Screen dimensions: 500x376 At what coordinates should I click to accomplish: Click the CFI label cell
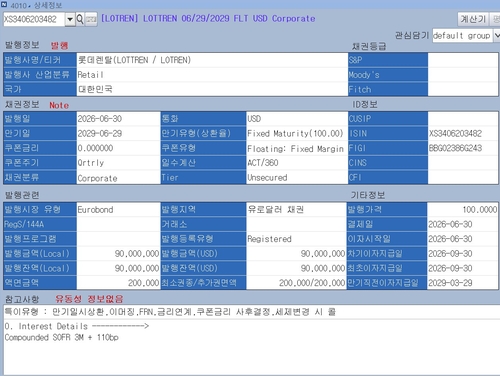tap(388, 177)
